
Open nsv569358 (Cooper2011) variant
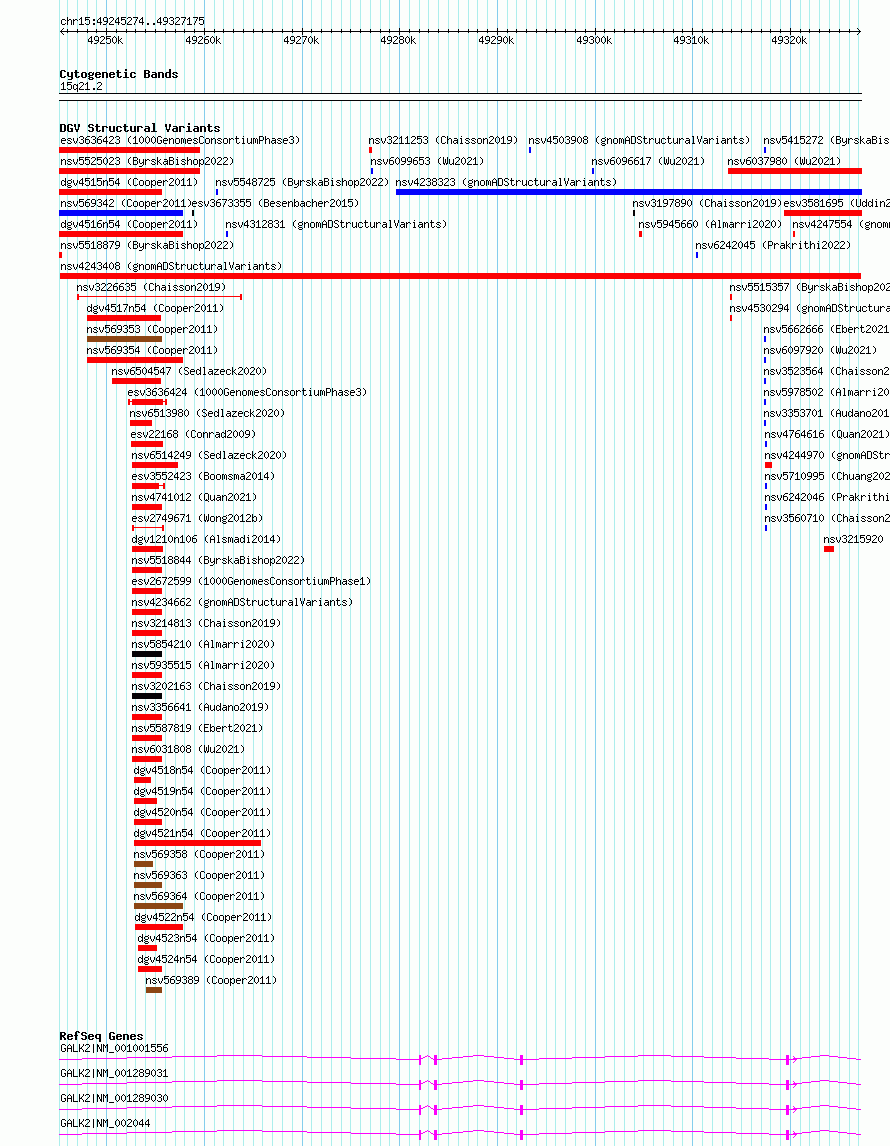[x=199, y=854]
